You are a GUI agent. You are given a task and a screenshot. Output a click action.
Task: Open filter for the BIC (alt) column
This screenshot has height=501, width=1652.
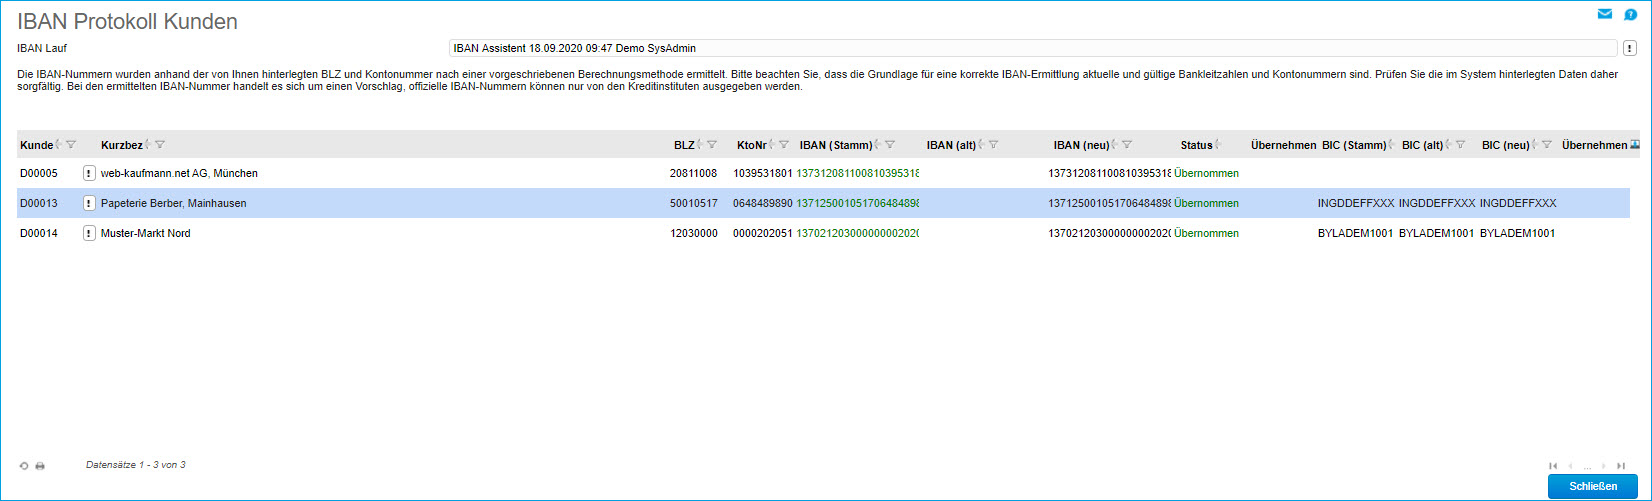coord(1460,145)
